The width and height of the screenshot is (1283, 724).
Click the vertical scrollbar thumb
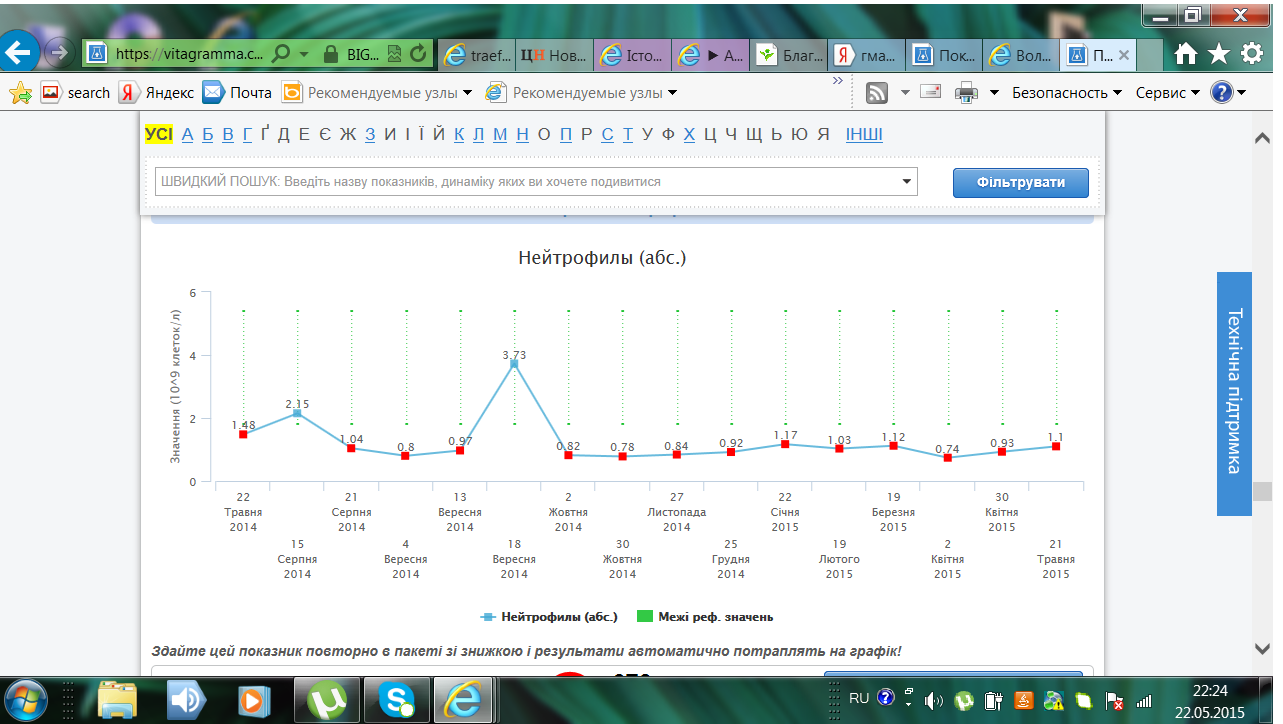(x=1262, y=491)
